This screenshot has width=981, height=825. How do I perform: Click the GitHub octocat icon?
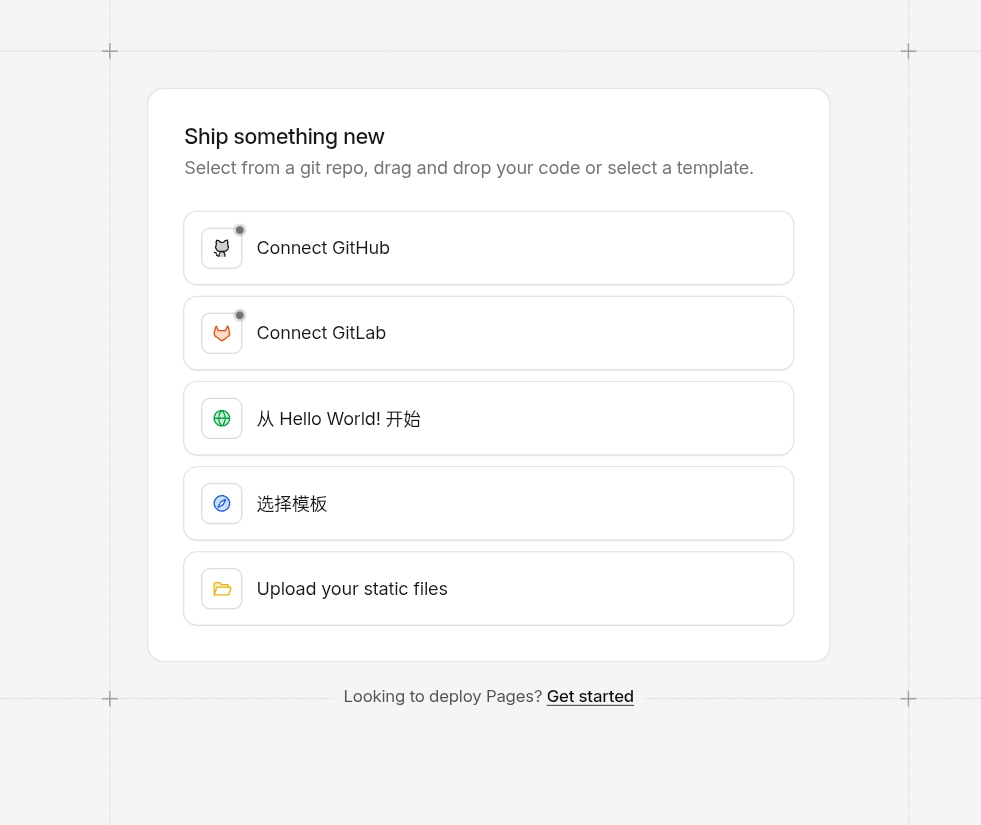[x=222, y=248]
